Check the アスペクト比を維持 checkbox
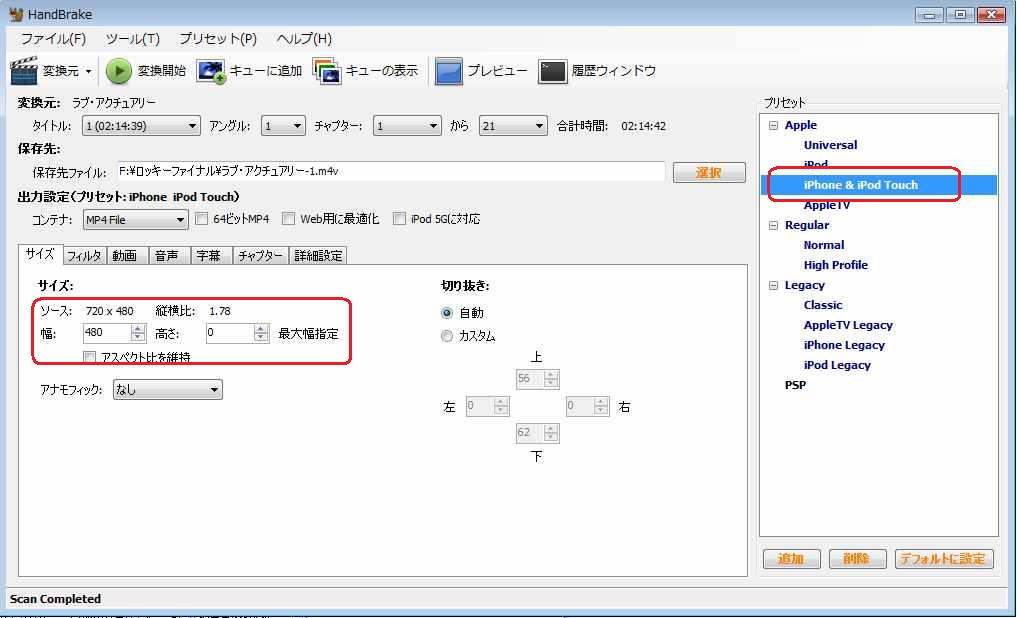The image size is (1017, 618). coord(90,357)
